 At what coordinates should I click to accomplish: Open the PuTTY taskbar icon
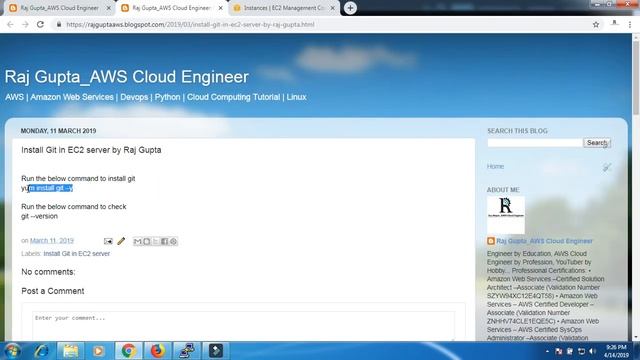click(187, 351)
